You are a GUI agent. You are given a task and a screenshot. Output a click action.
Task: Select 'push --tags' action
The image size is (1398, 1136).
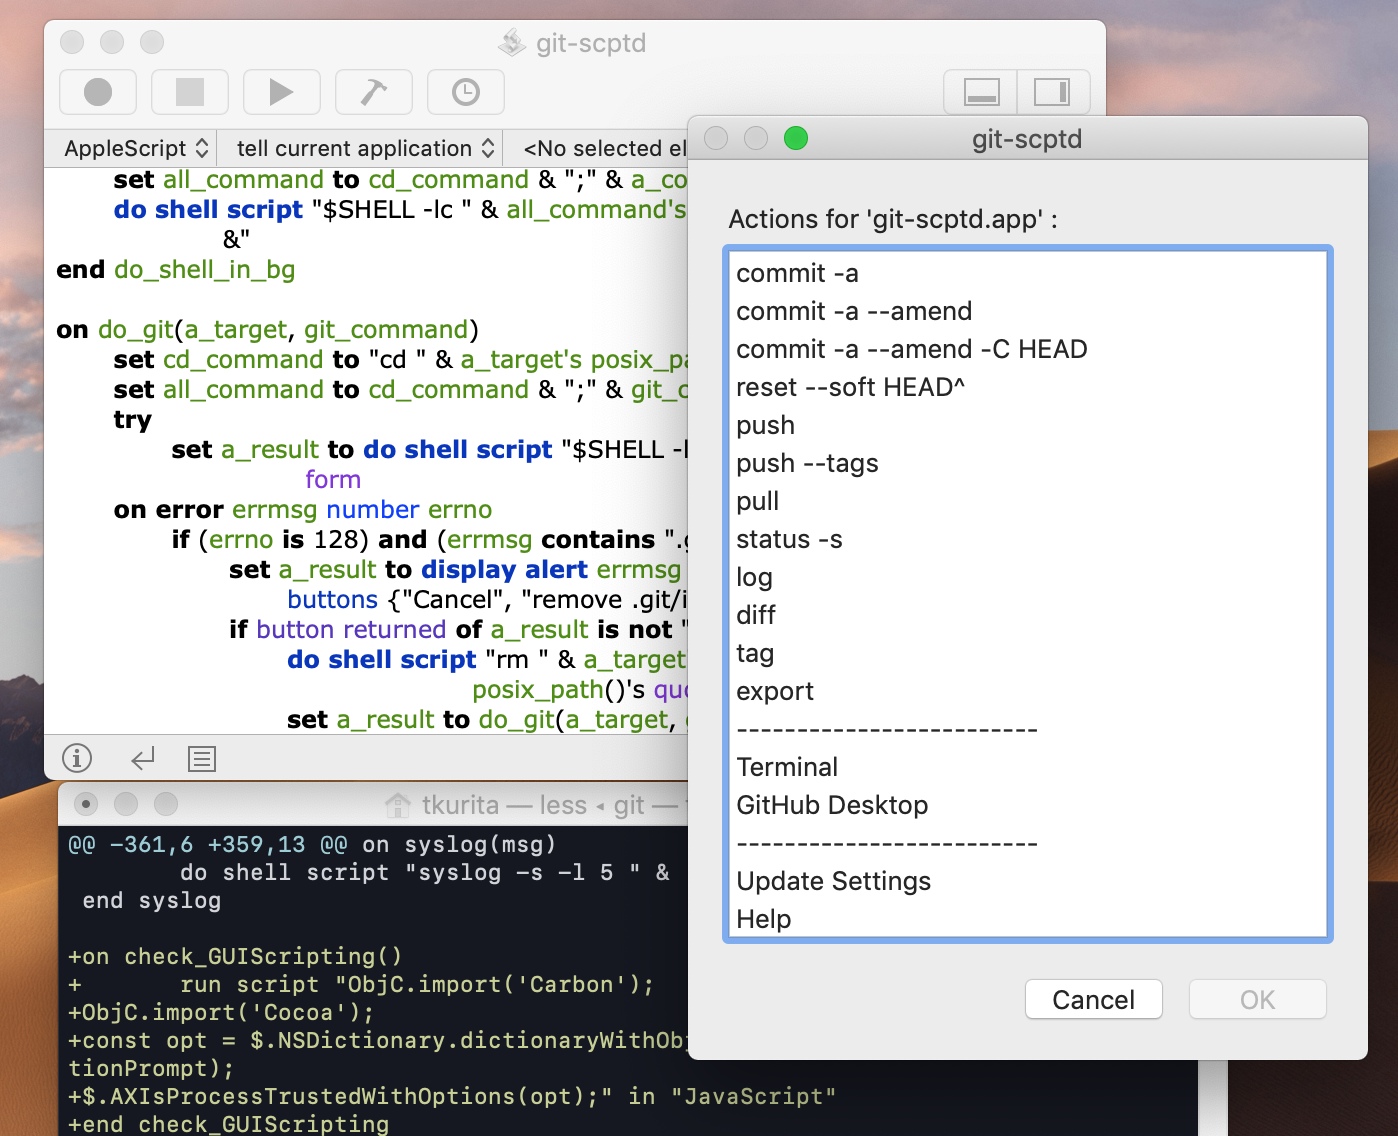click(x=807, y=463)
